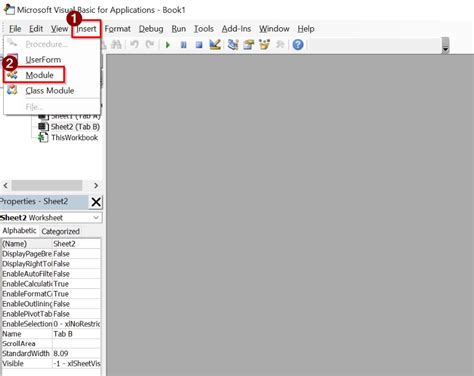Screen dimensions: 474x376
Task: Choose Module from Insert menu
Action: click(39, 75)
